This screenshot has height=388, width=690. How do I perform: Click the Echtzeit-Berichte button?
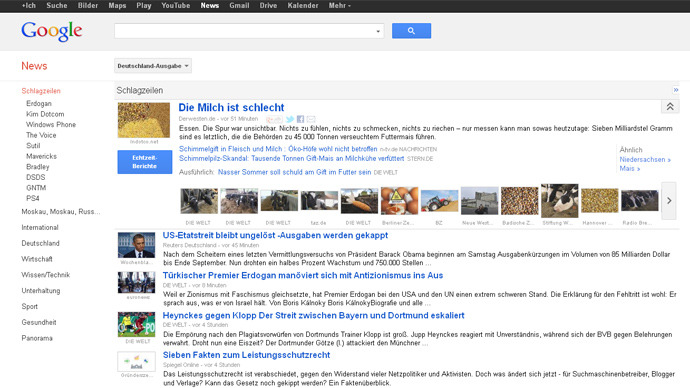tap(145, 162)
